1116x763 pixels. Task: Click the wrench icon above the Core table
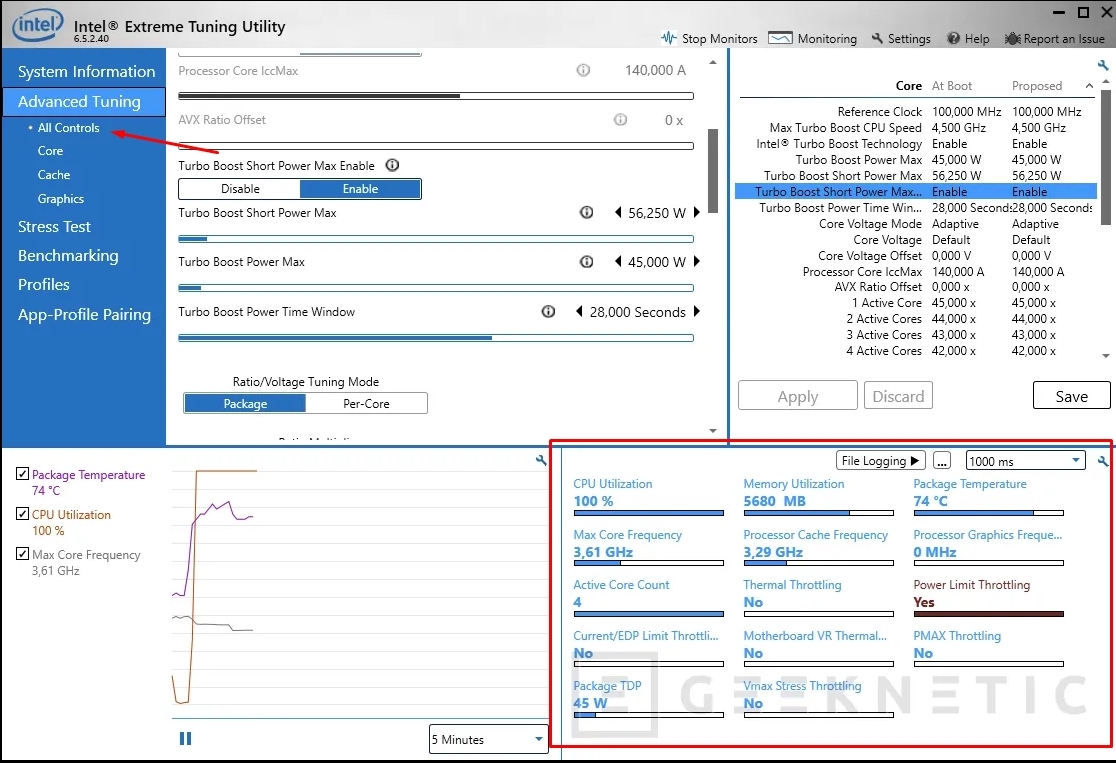click(x=1103, y=65)
